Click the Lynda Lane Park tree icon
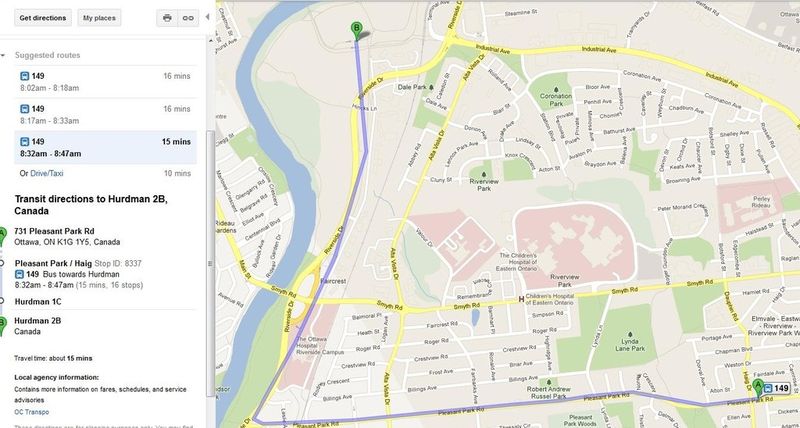800x428 pixels. pyautogui.click(x=630, y=334)
